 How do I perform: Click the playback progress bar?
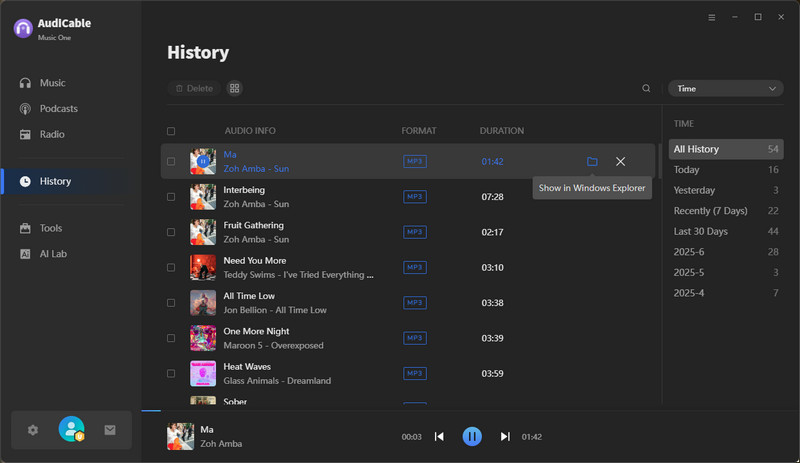pyautogui.click(x=470, y=410)
